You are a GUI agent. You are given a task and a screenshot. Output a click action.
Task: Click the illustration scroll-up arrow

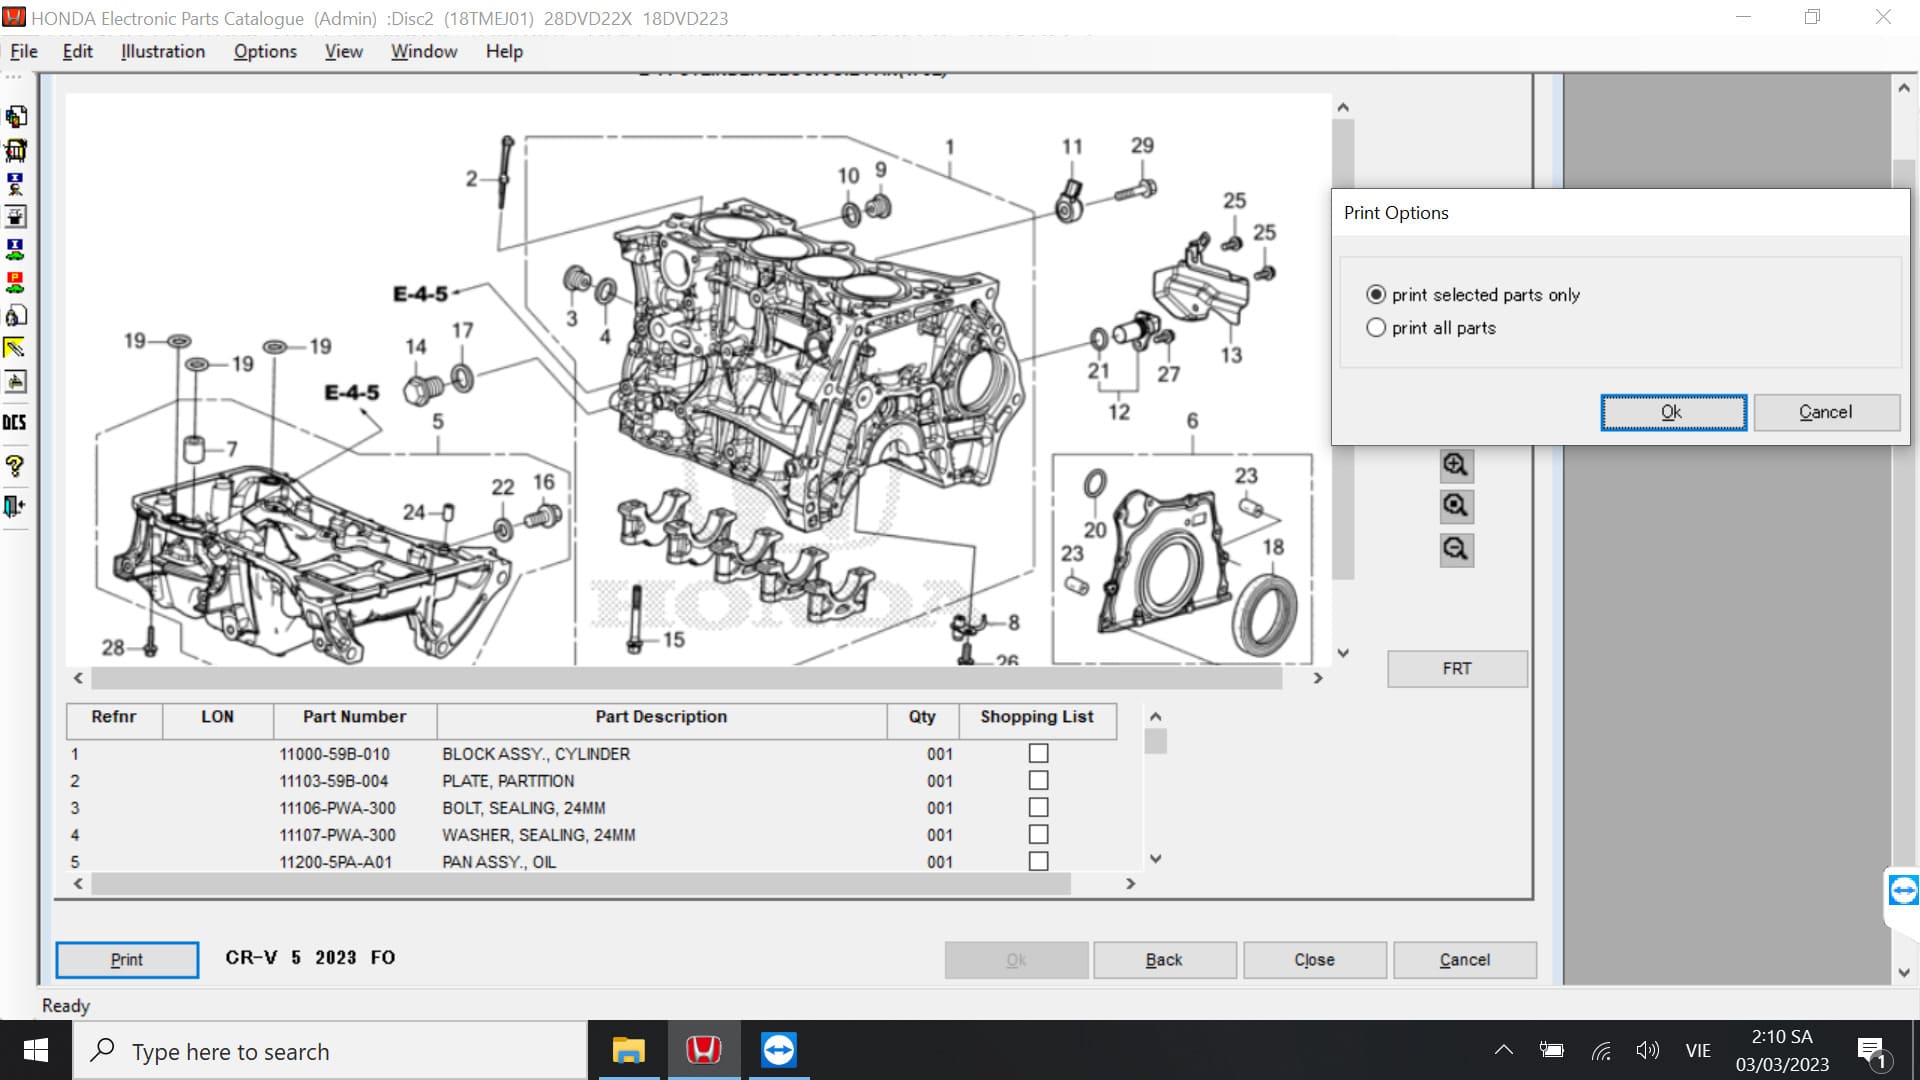coord(1343,107)
